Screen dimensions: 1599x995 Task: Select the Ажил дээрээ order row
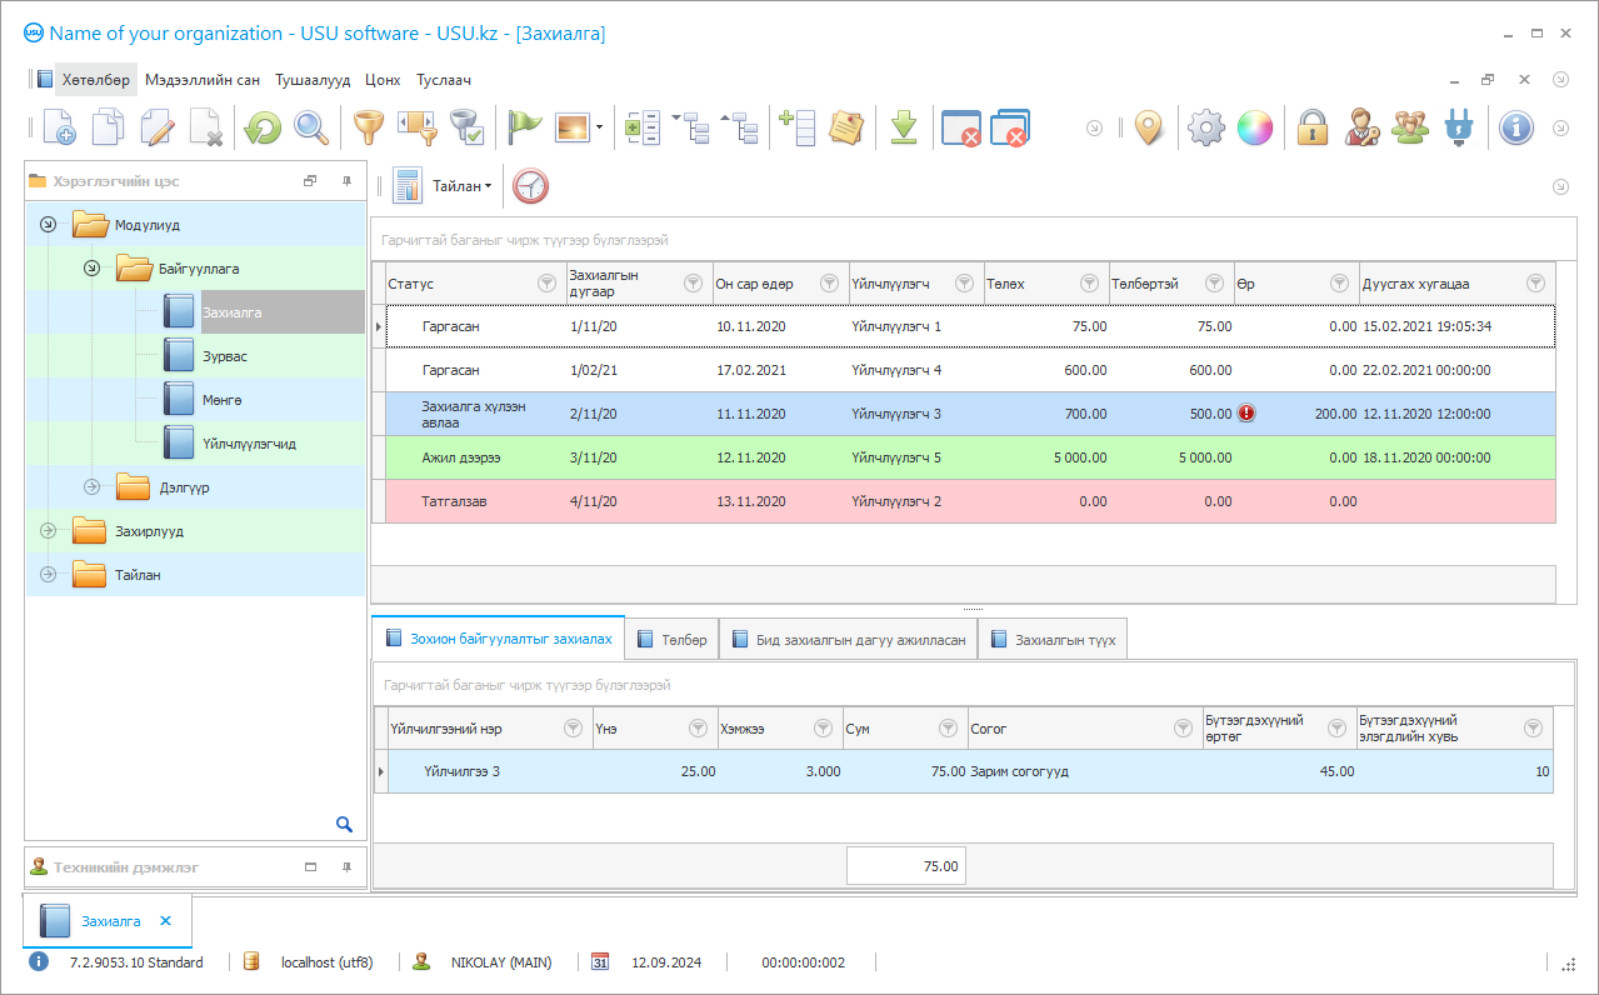pos(970,457)
